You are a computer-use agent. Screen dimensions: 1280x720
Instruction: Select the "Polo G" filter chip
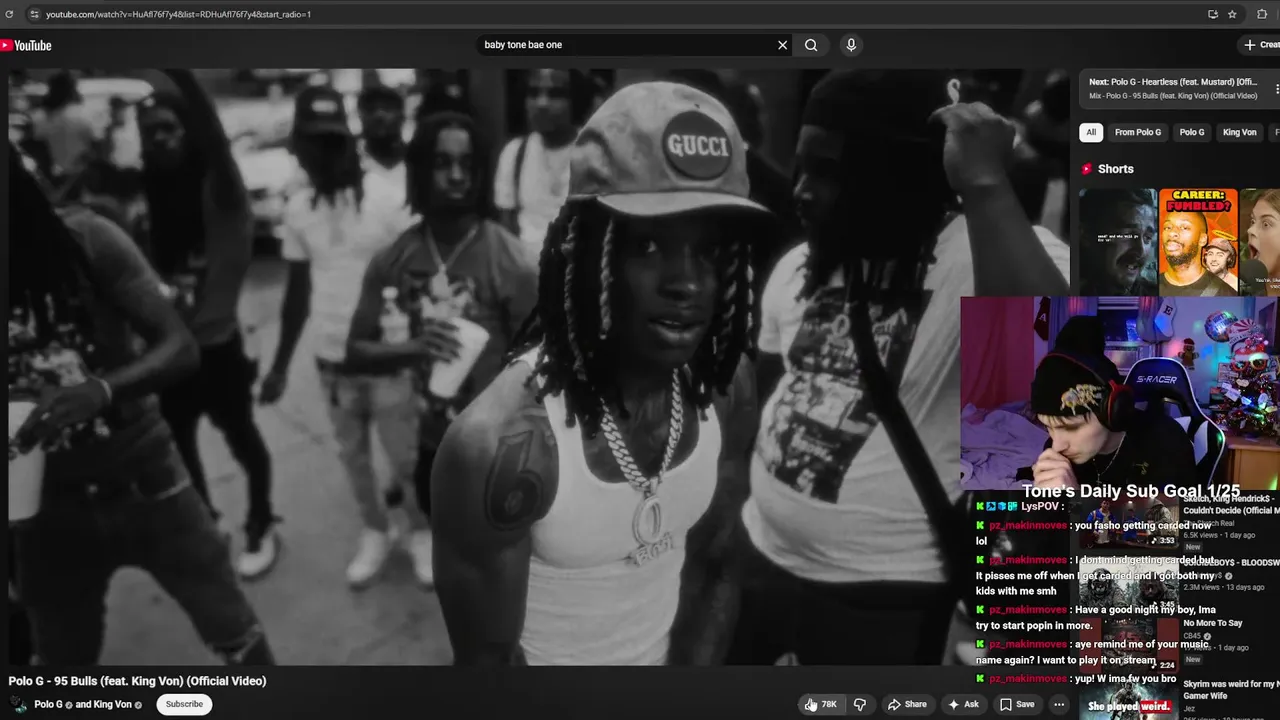click(1192, 132)
